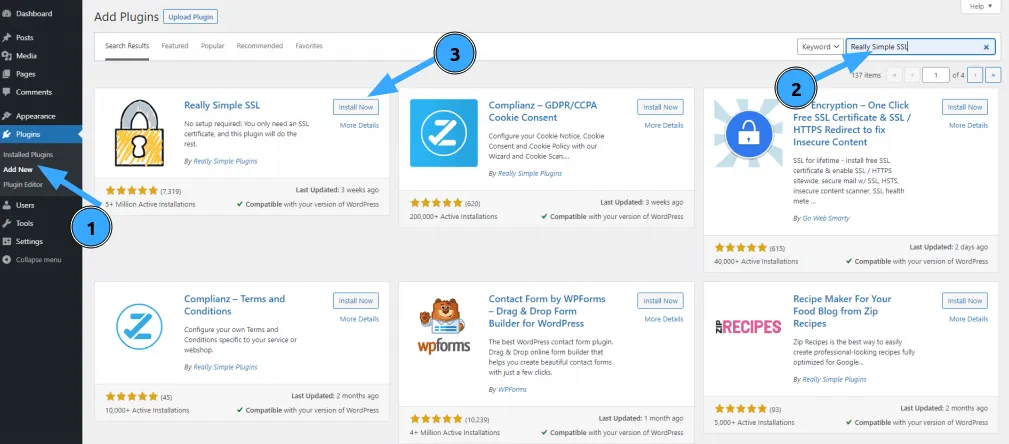Image resolution: width=1009 pixels, height=444 pixels.
Task: Click the WPForms bear logo
Action: (444, 326)
